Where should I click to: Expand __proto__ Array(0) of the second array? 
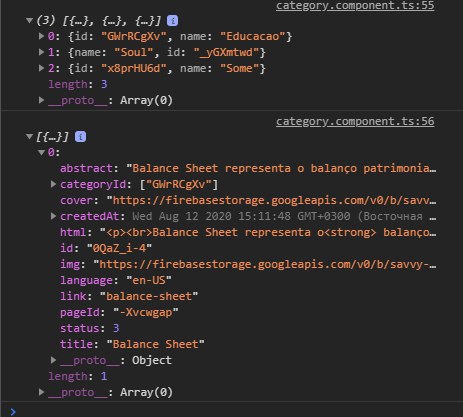click(41, 392)
